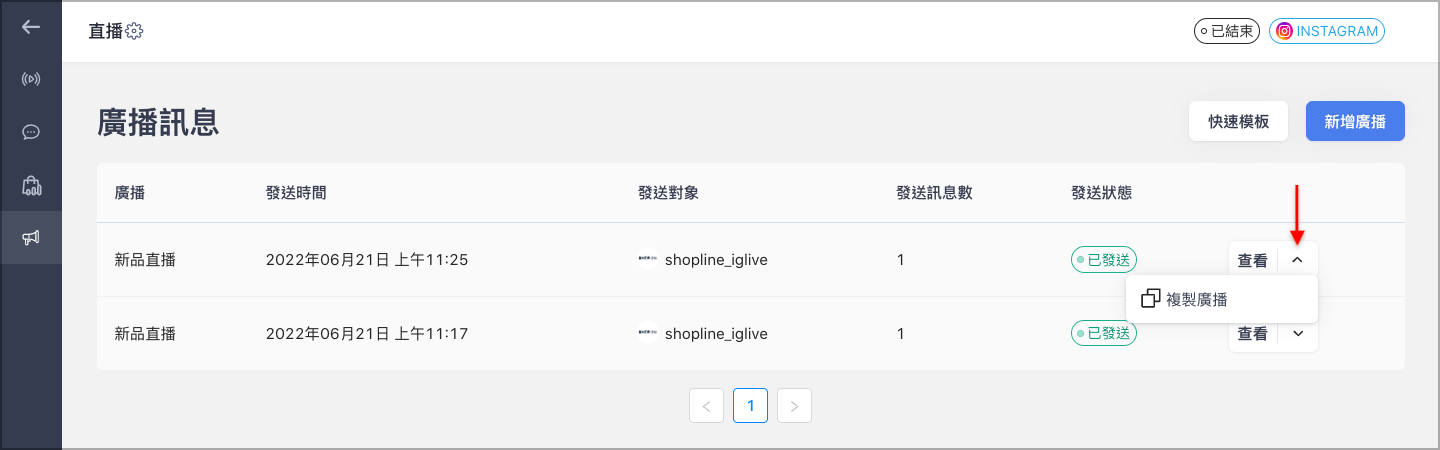
Task: Click the 已結束 status badge
Action: pos(1226,31)
